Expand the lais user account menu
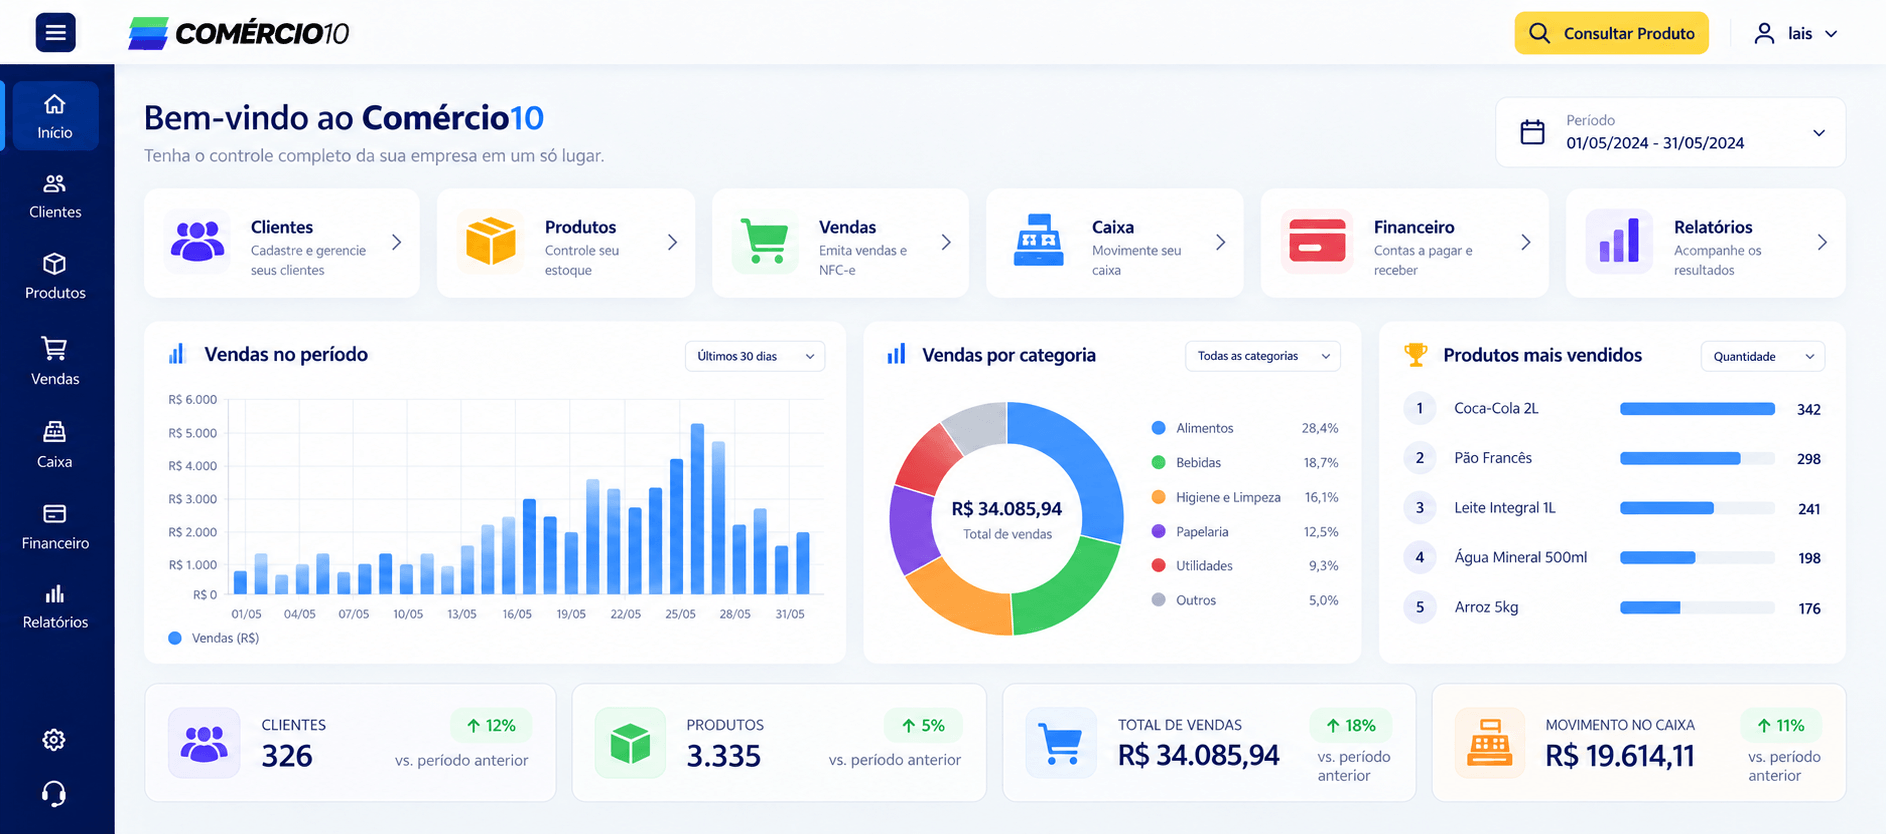The width and height of the screenshot is (1886, 834). tap(1796, 34)
